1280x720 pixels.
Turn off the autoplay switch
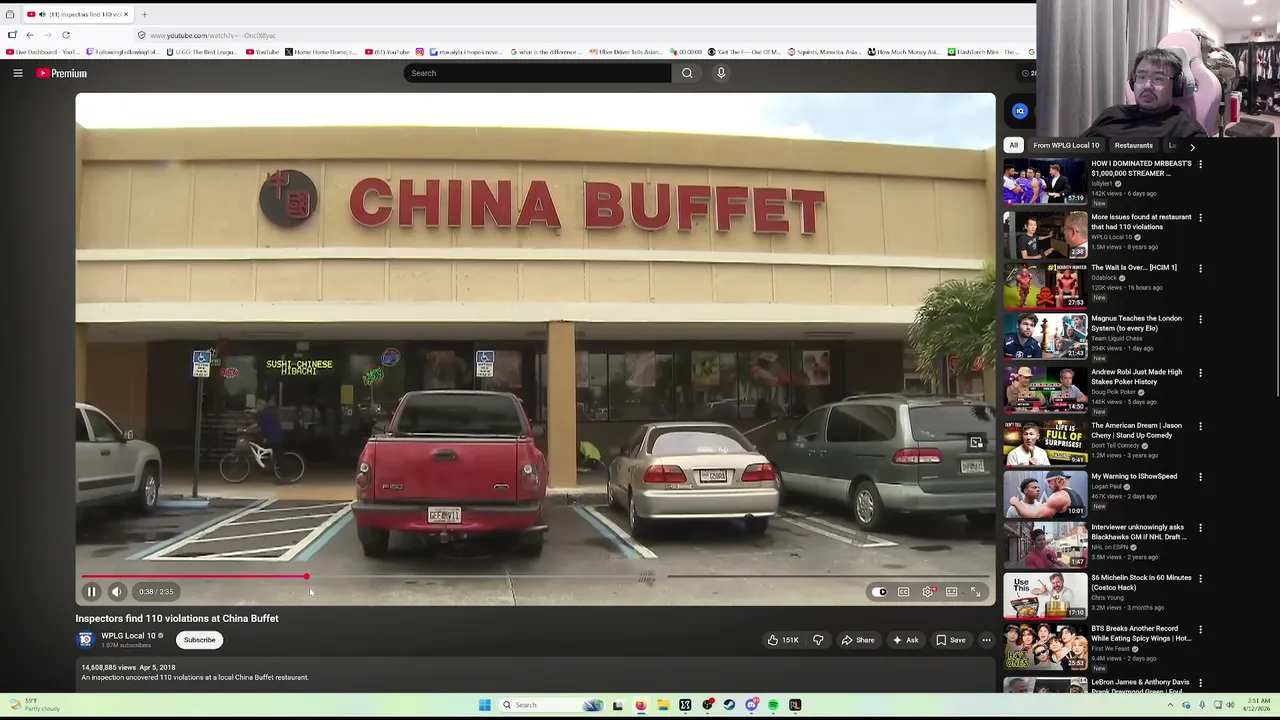pyautogui.click(x=879, y=592)
